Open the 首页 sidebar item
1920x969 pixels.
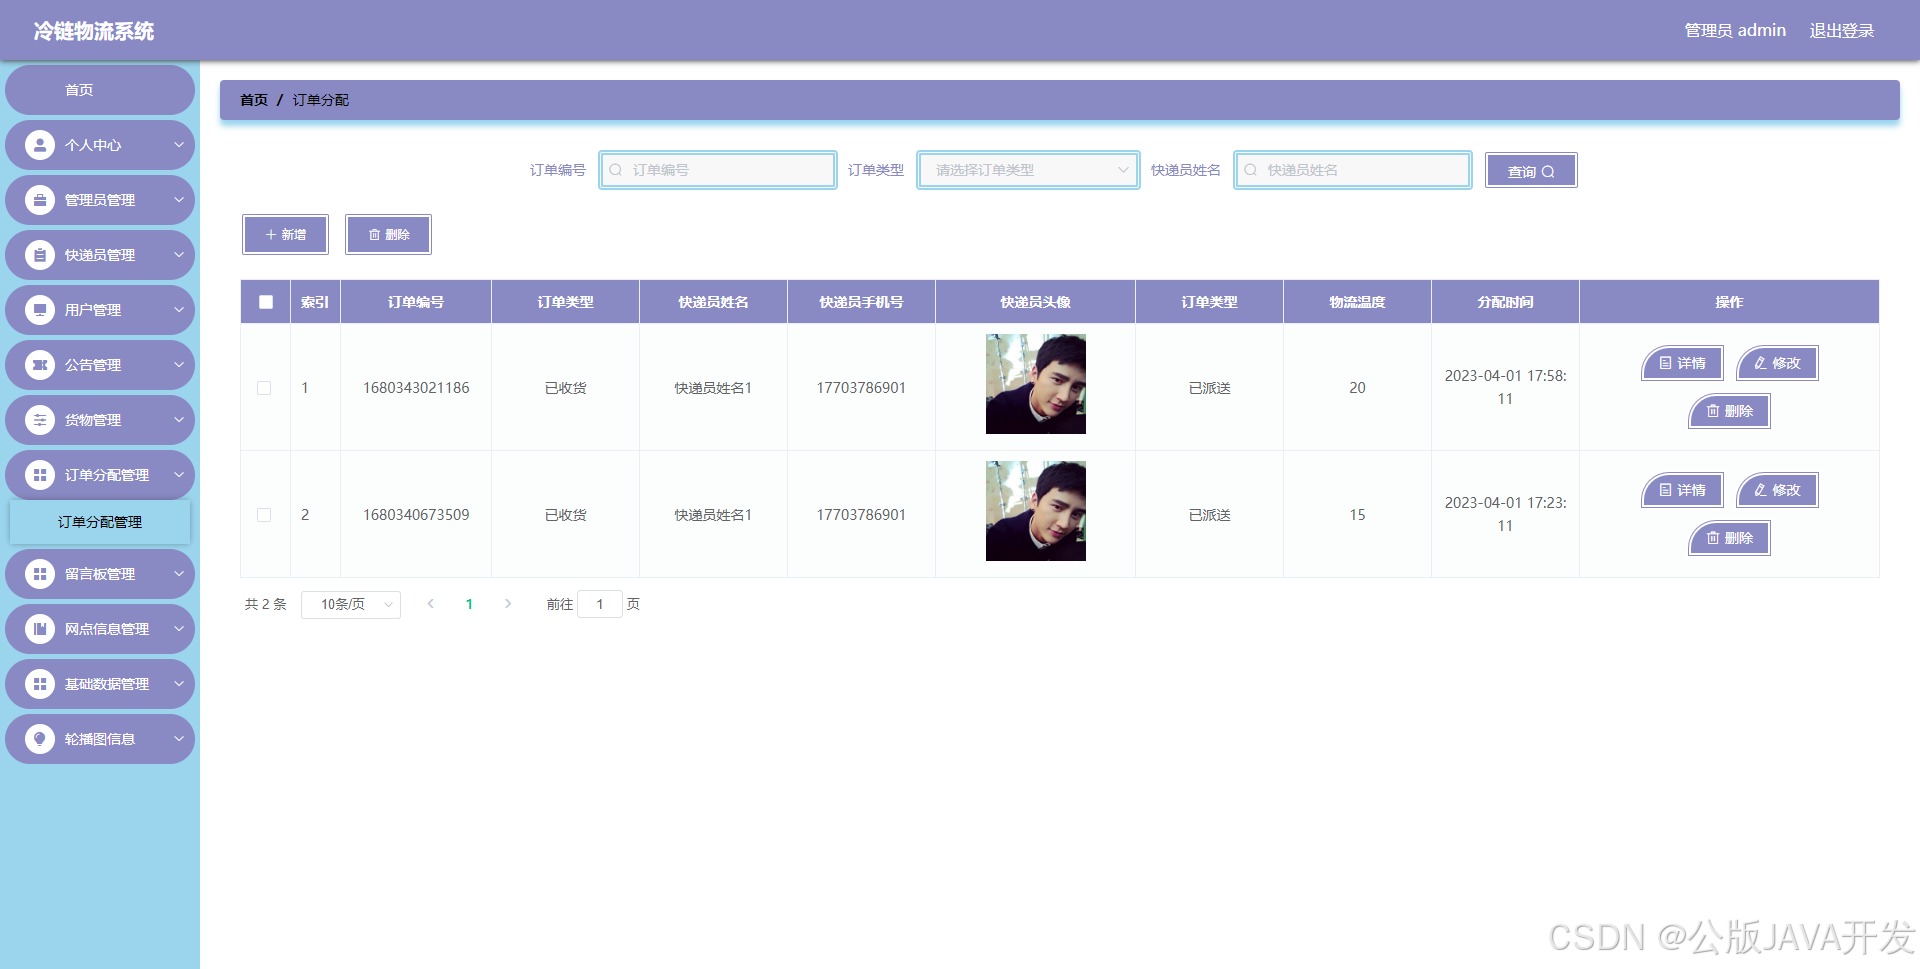click(100, 90)
